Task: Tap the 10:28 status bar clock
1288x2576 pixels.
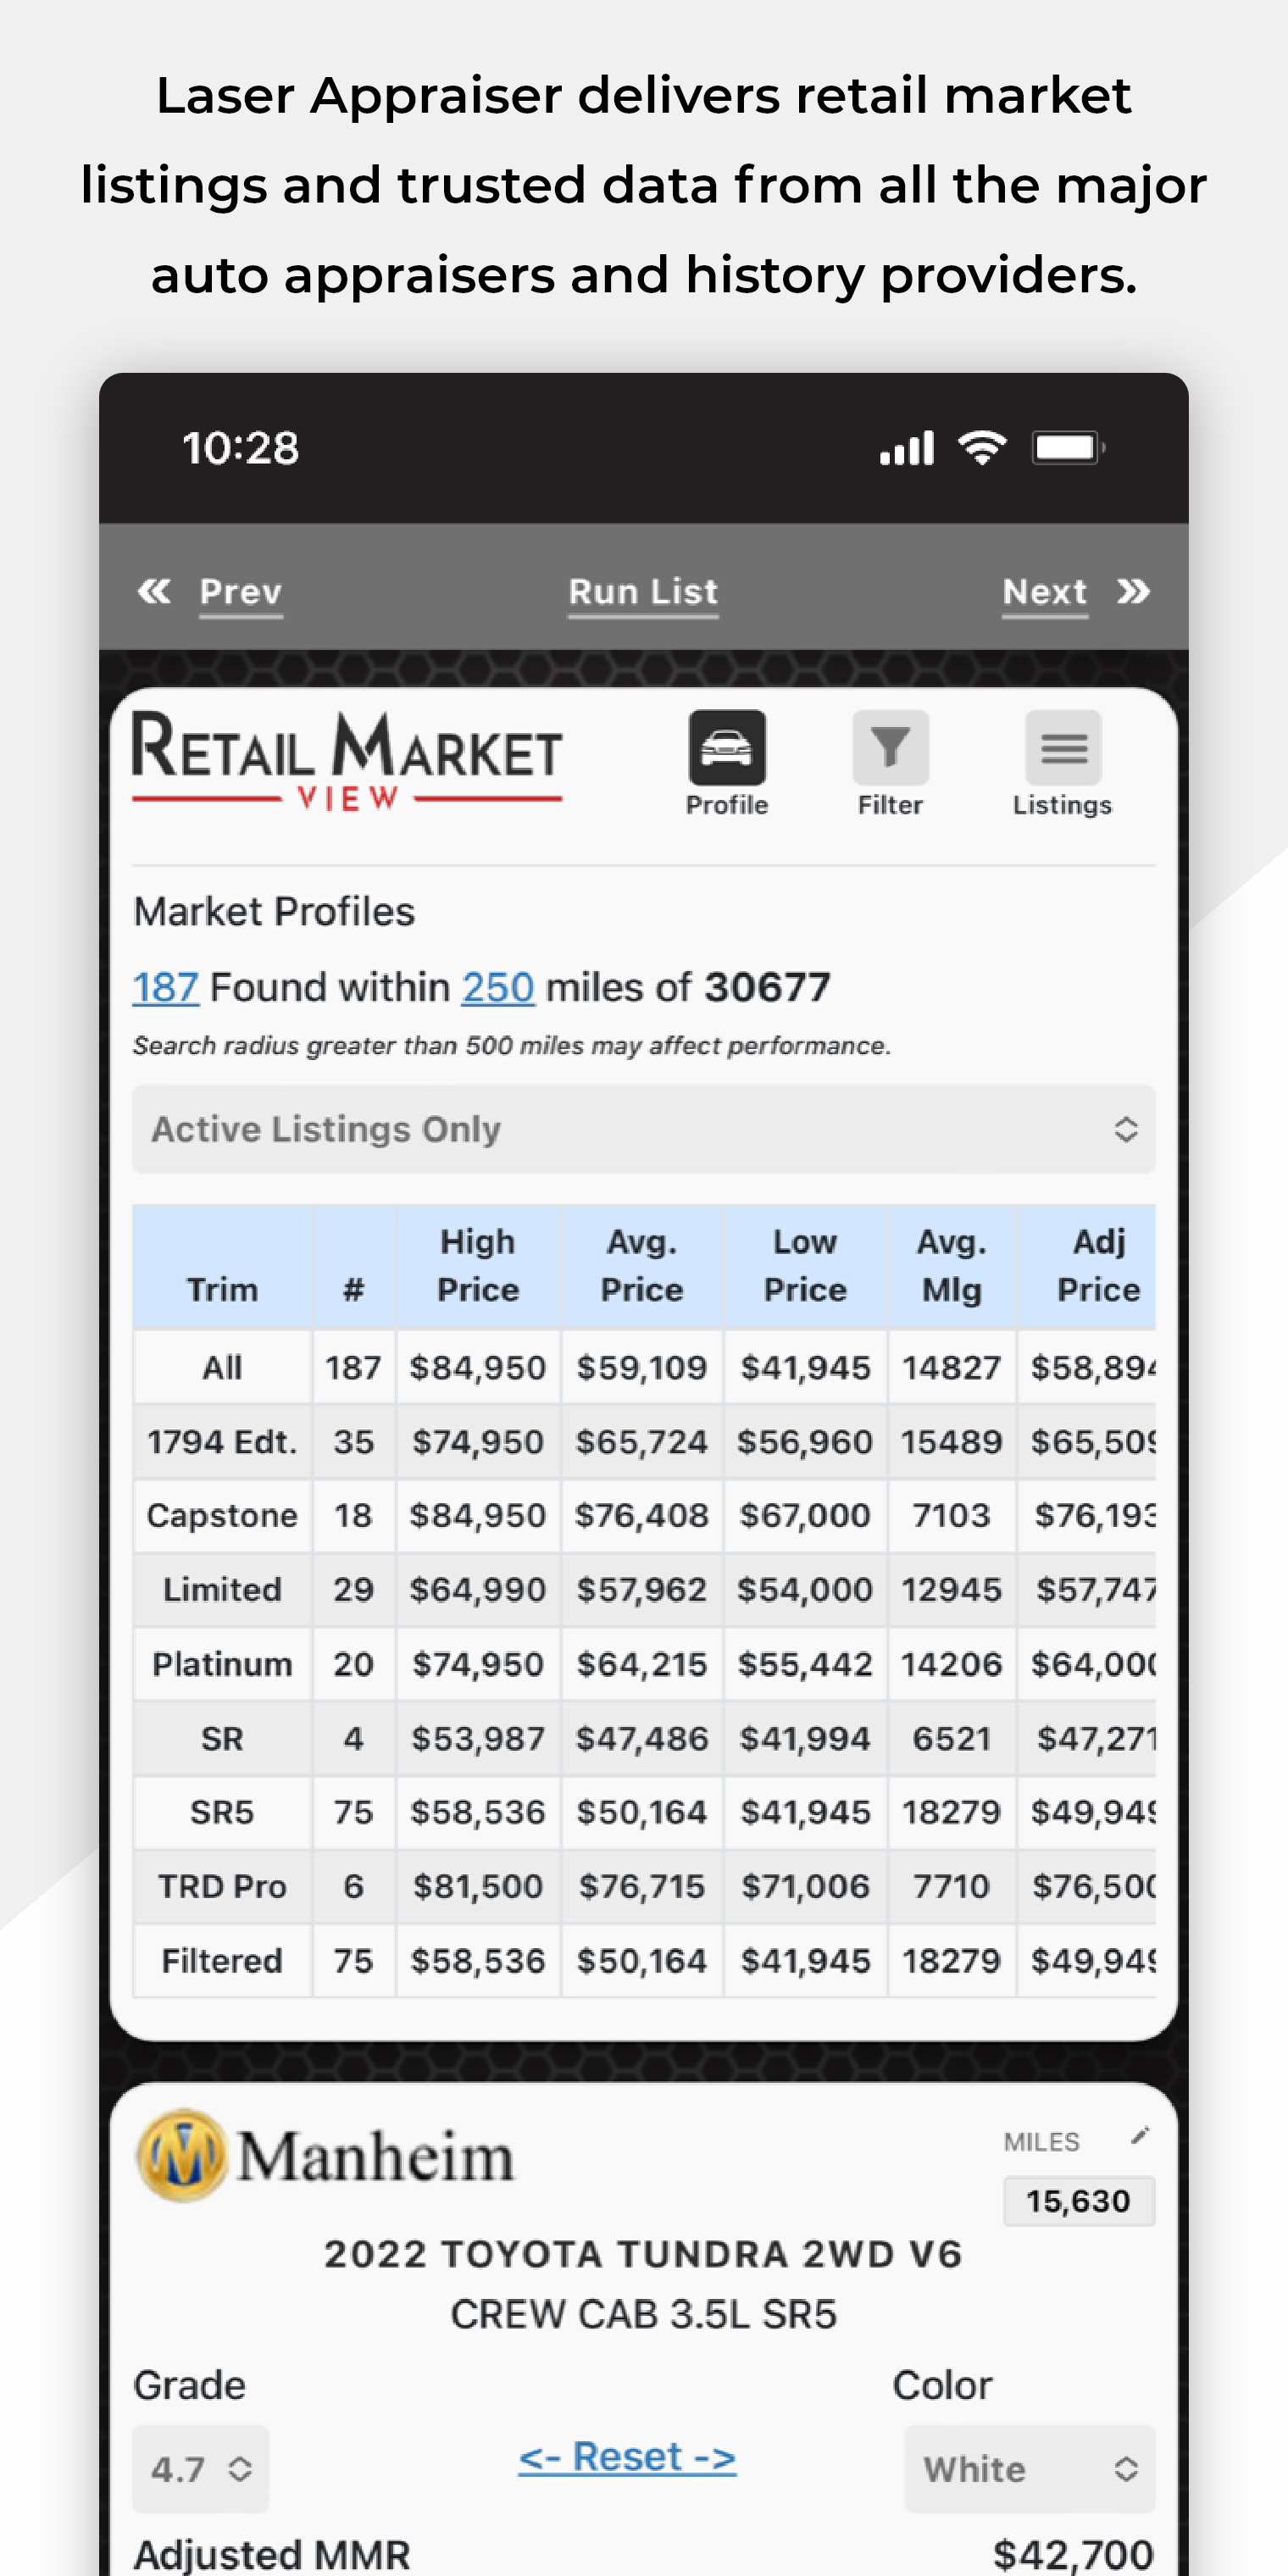Action: click(x=240, y=448)
